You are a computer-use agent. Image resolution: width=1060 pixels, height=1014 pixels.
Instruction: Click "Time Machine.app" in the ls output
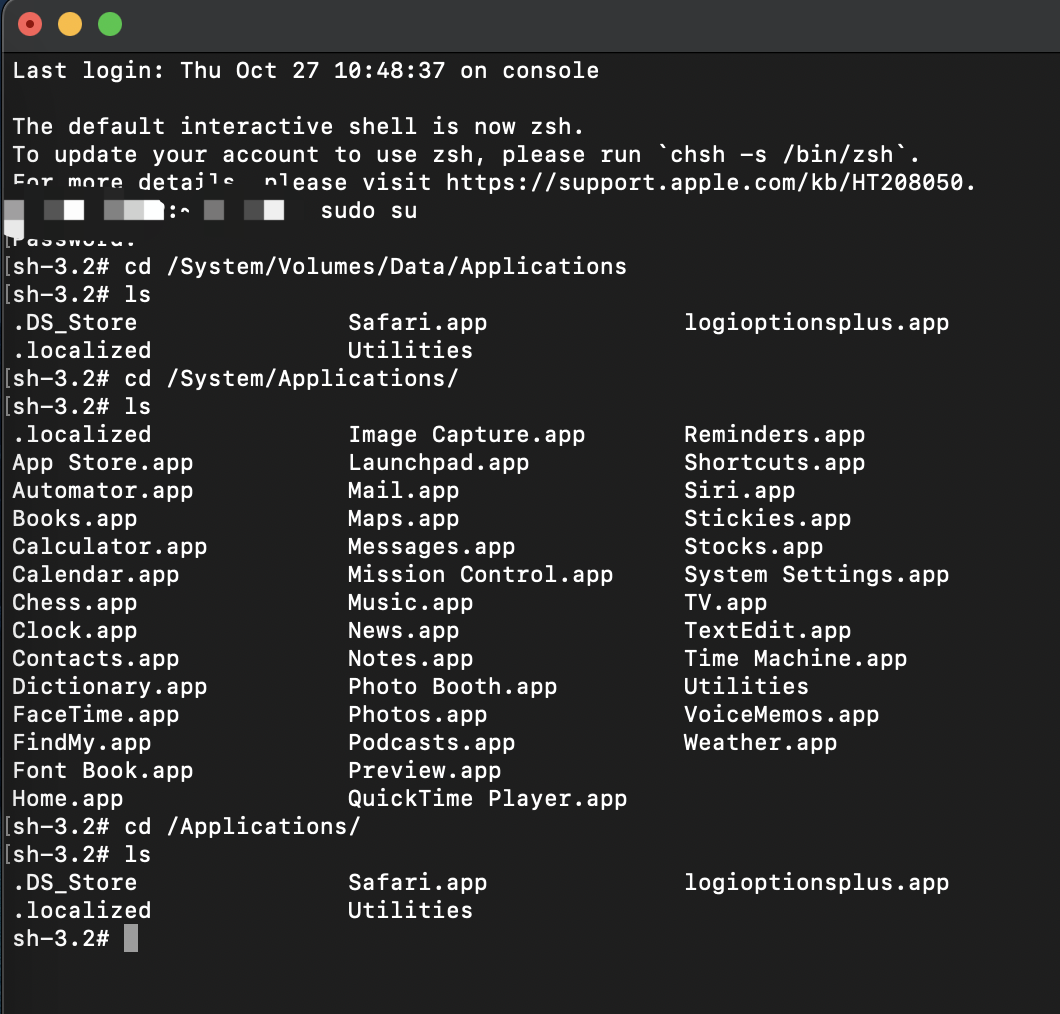pyautogui.click(x=795, y=659)
